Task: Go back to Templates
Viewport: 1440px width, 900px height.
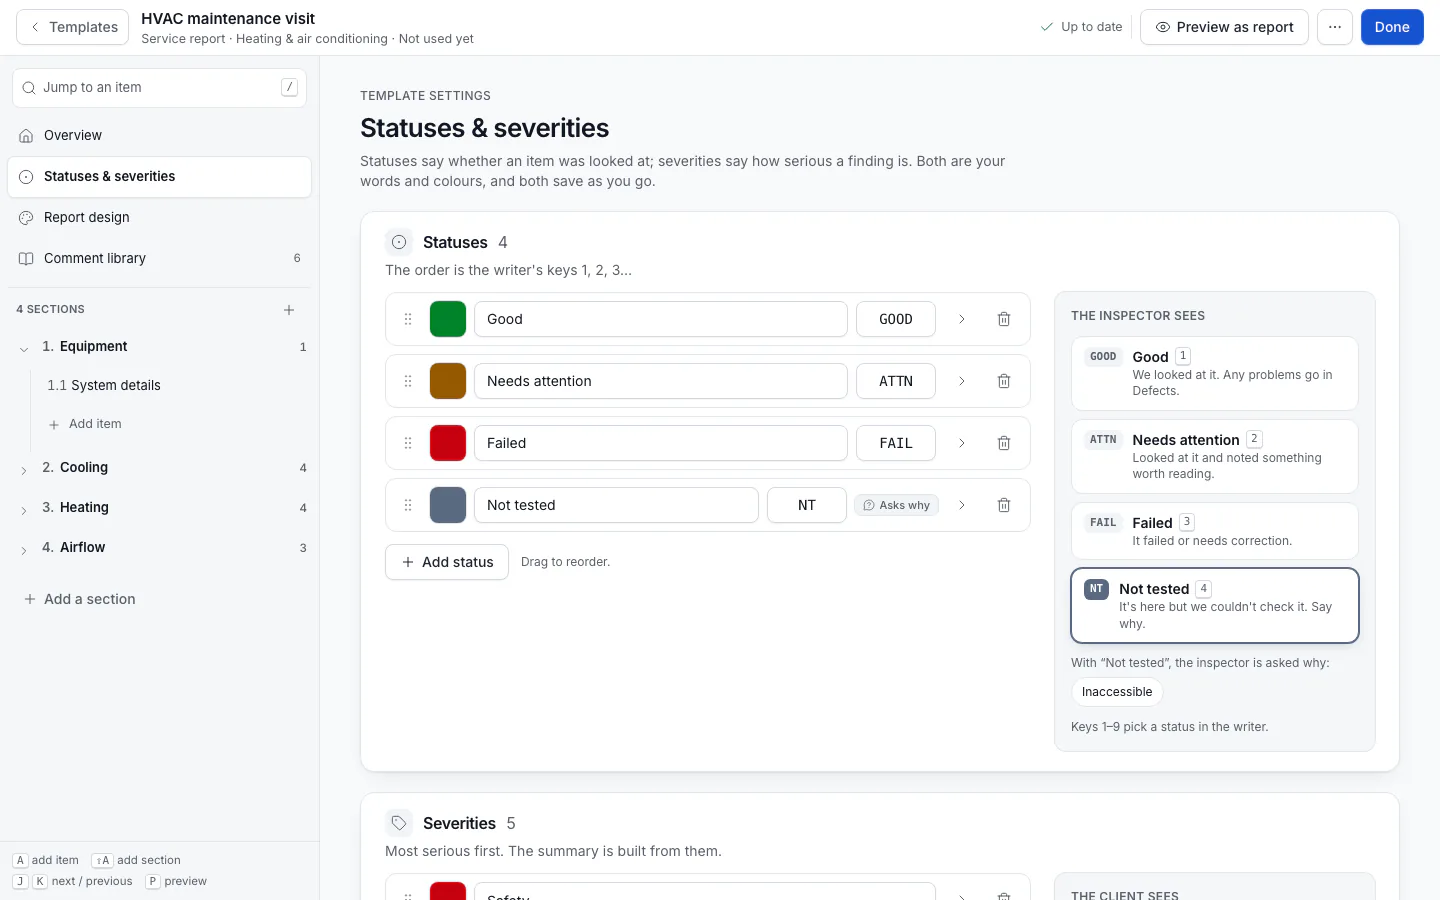Action: coord(73,27)
